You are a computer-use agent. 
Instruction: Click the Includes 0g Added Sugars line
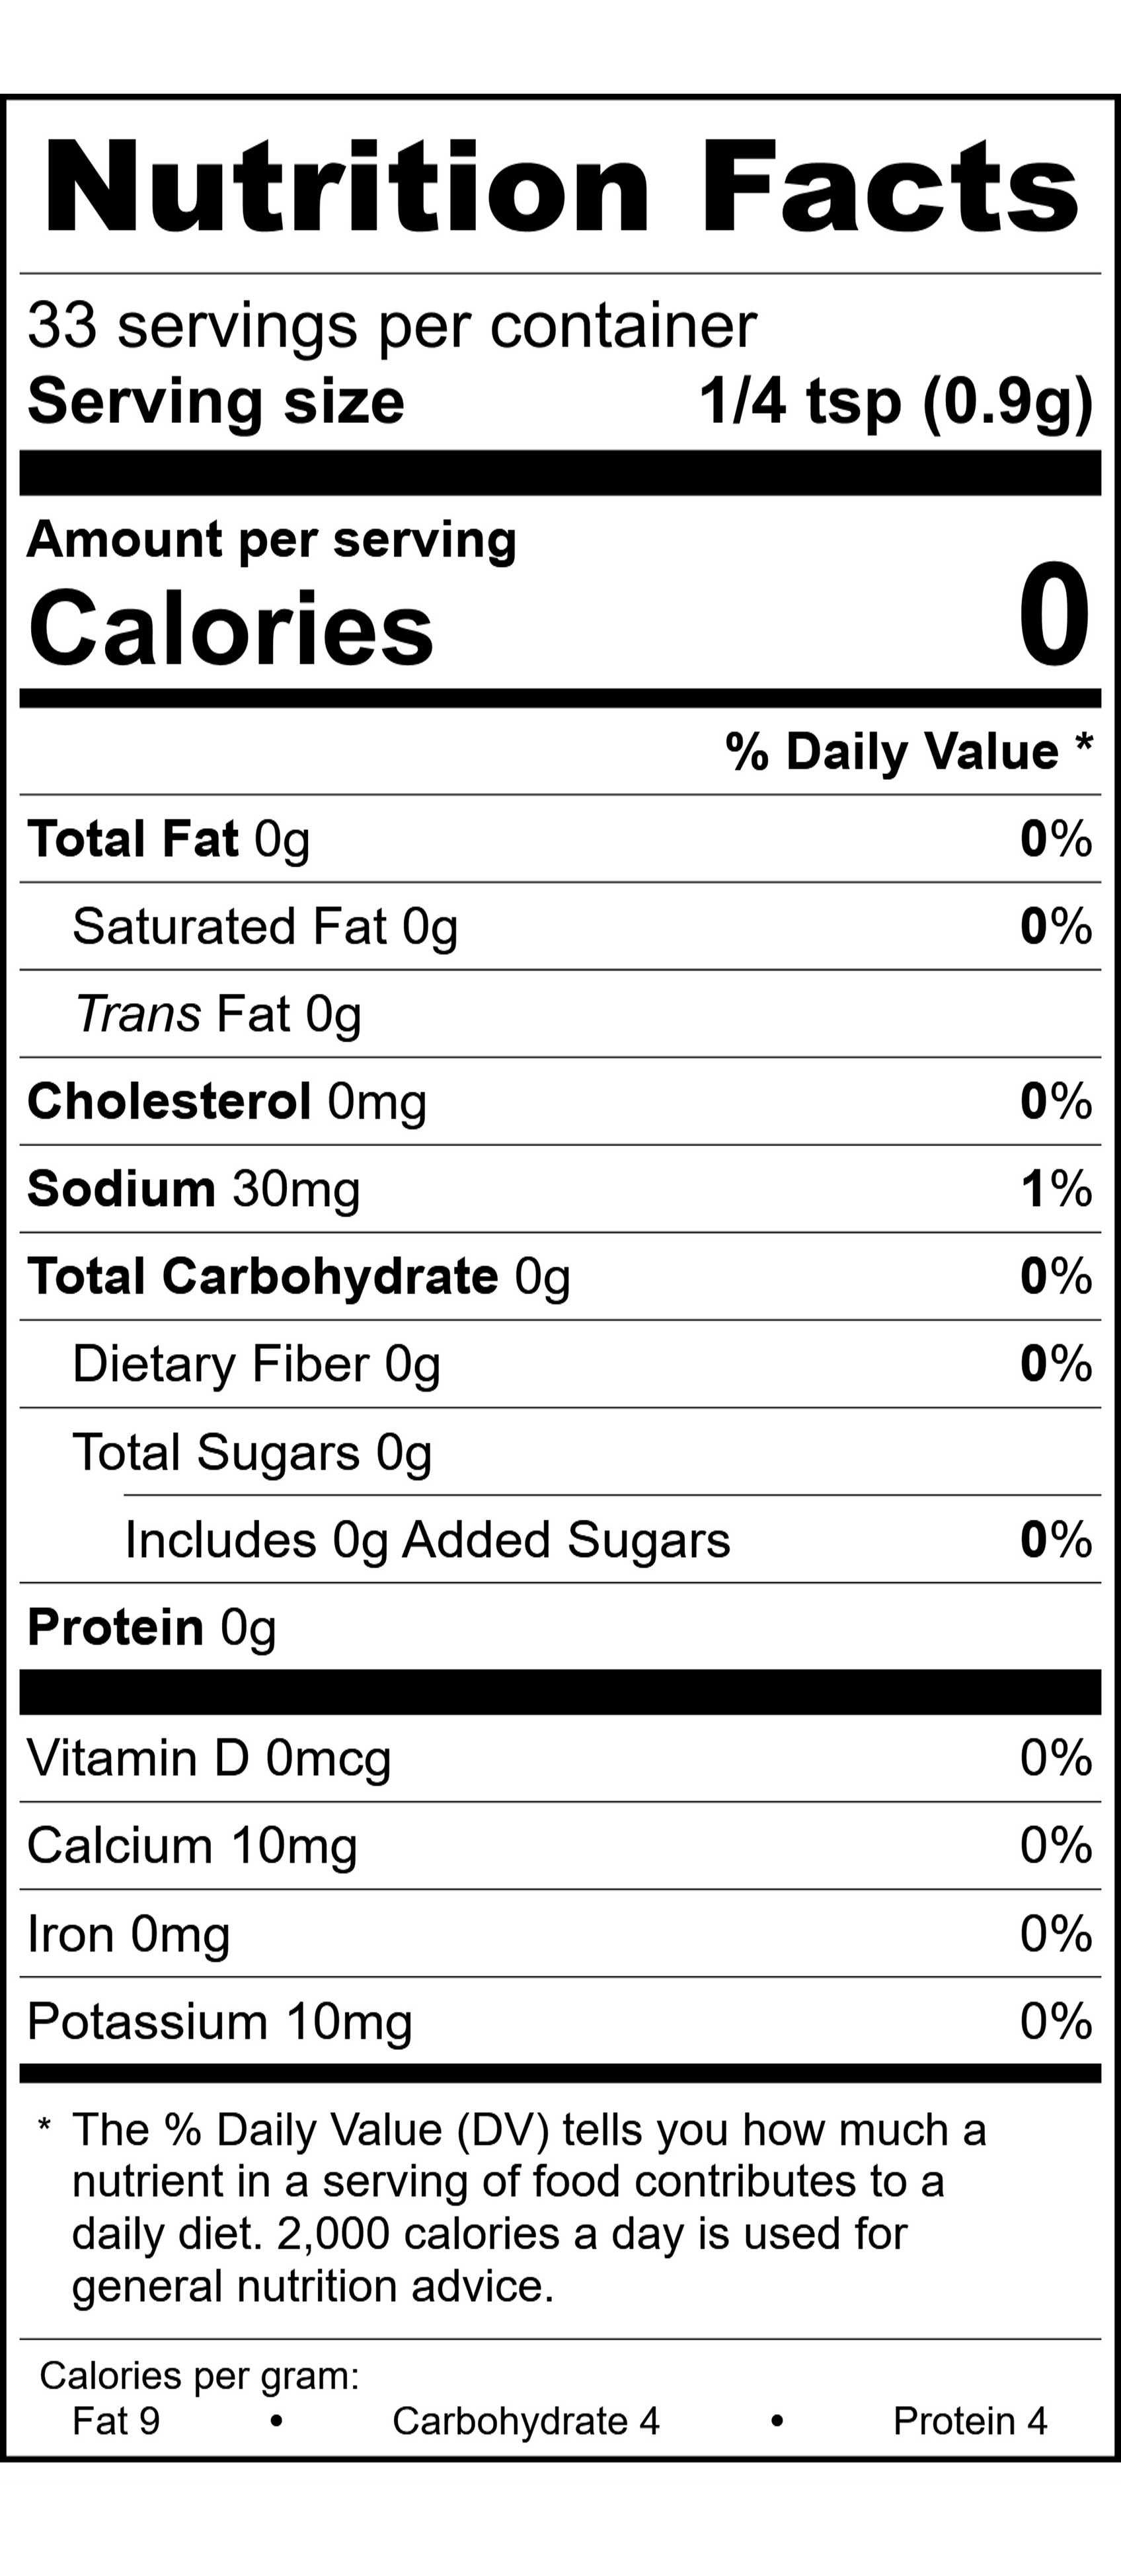click(x=427, y=1540)
